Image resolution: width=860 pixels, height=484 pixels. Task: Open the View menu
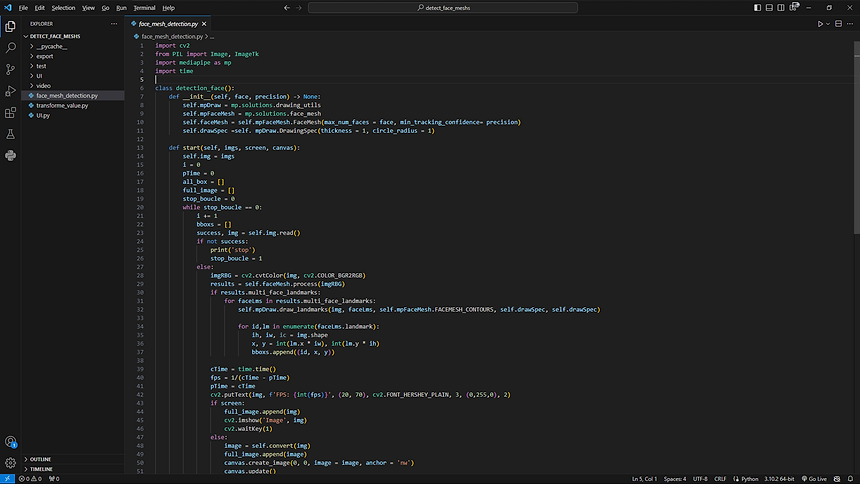pos(88,8)
